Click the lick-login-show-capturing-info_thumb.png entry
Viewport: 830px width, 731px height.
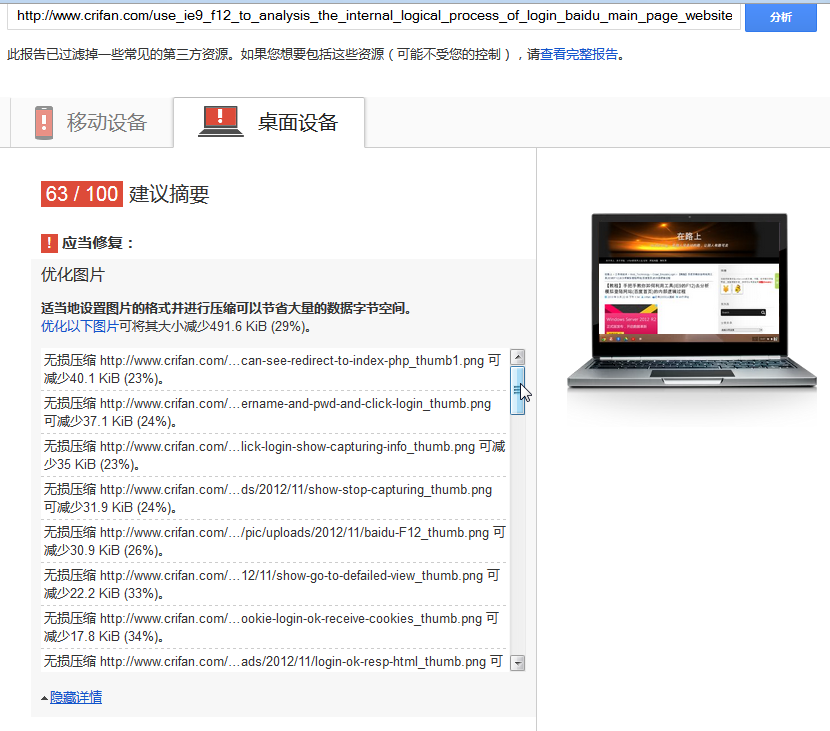[x=273, y=455]
